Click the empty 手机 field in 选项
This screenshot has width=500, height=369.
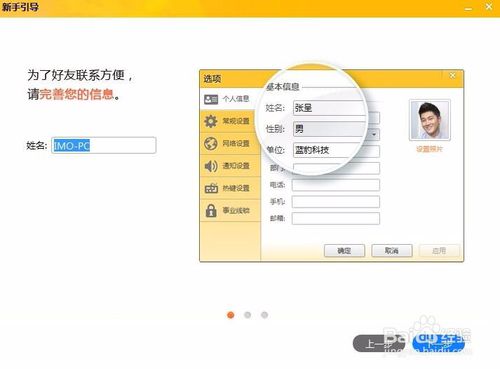point(336,202)
